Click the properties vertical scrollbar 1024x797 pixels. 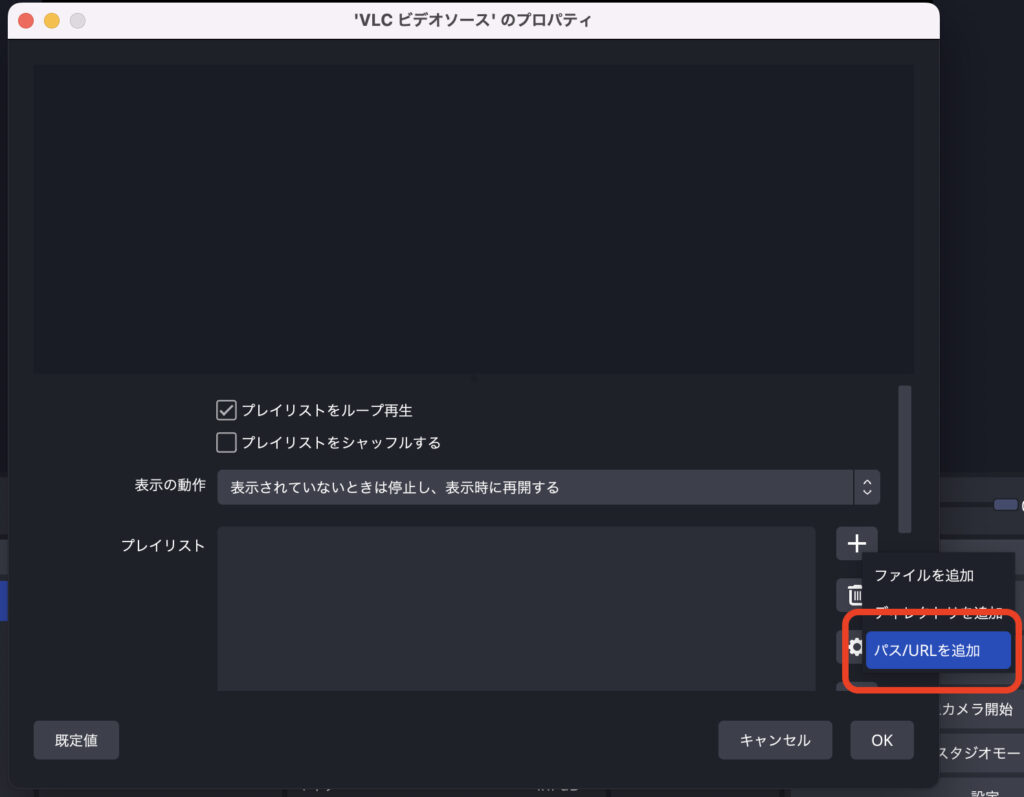[x=904, y=459]
